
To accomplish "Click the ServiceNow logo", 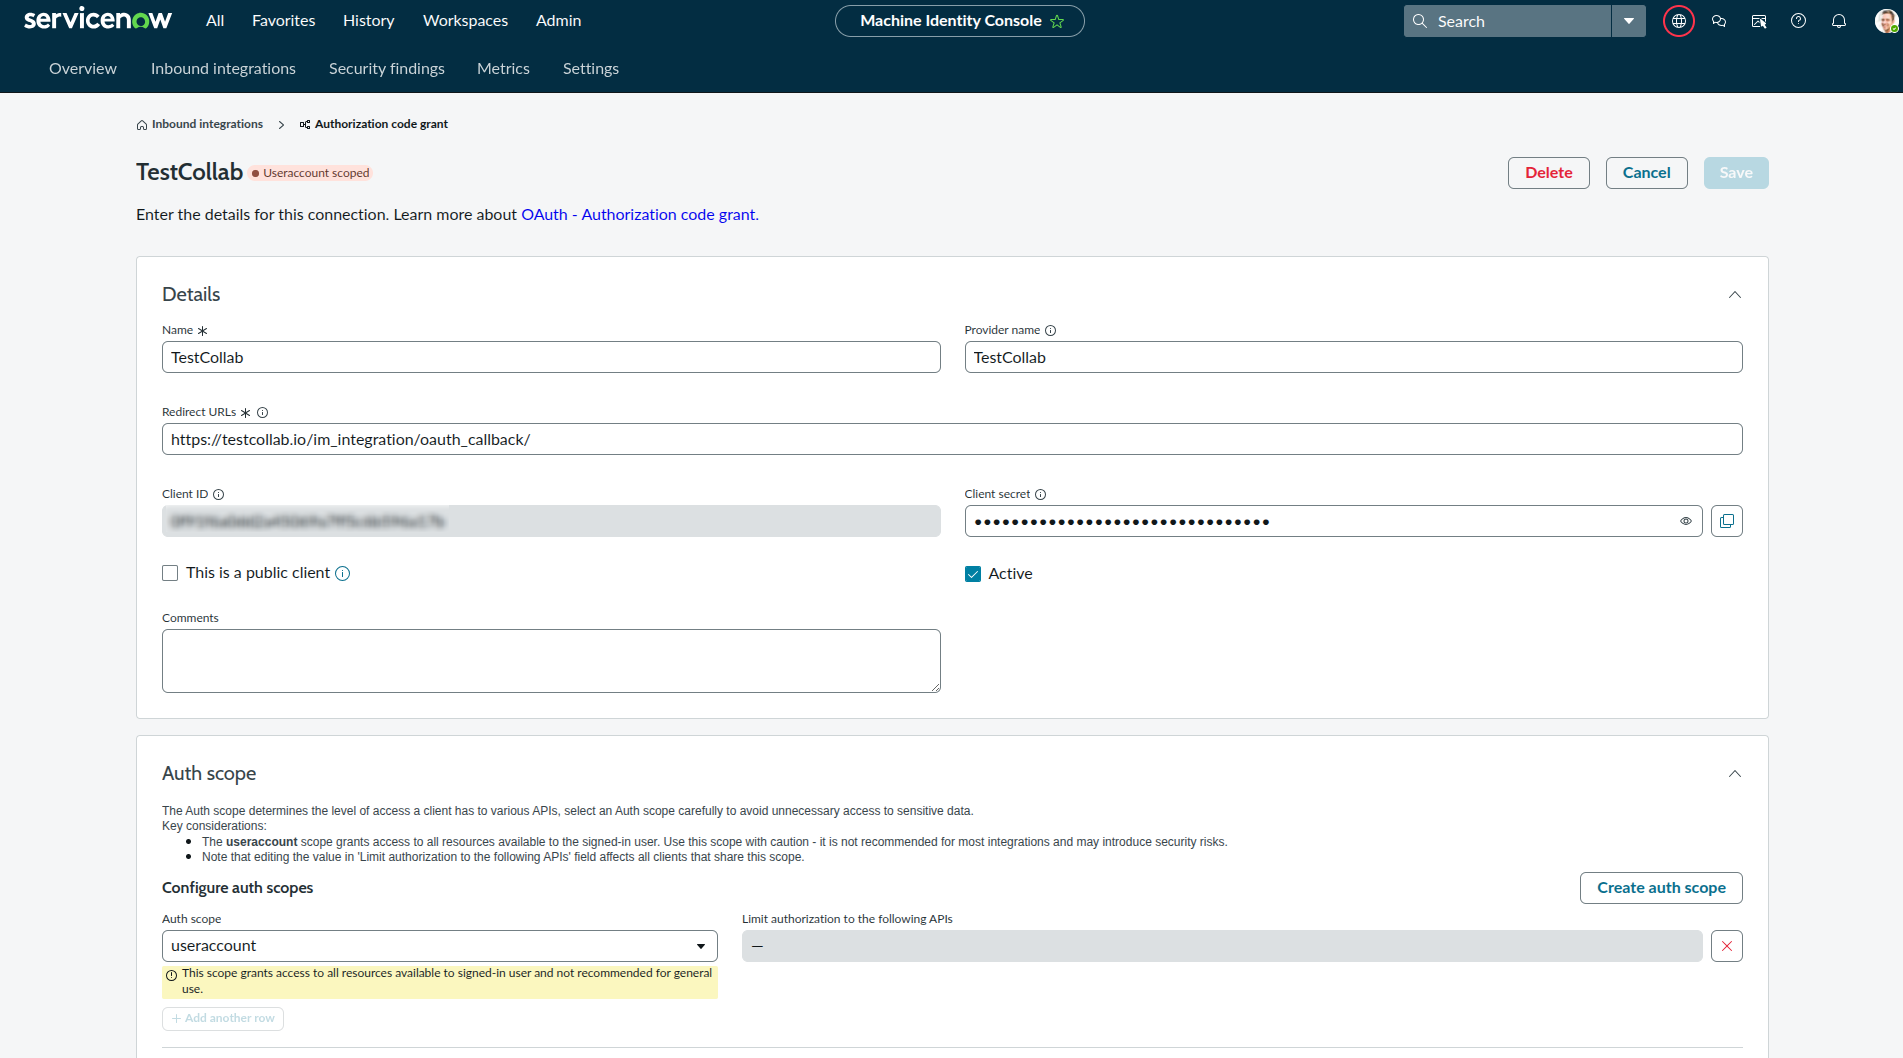I will (97, 20).
